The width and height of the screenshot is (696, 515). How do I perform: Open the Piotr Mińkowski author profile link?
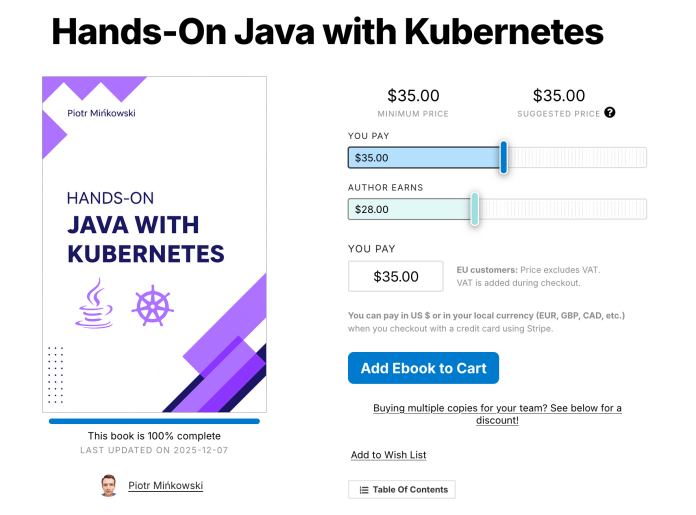point(165,486)
